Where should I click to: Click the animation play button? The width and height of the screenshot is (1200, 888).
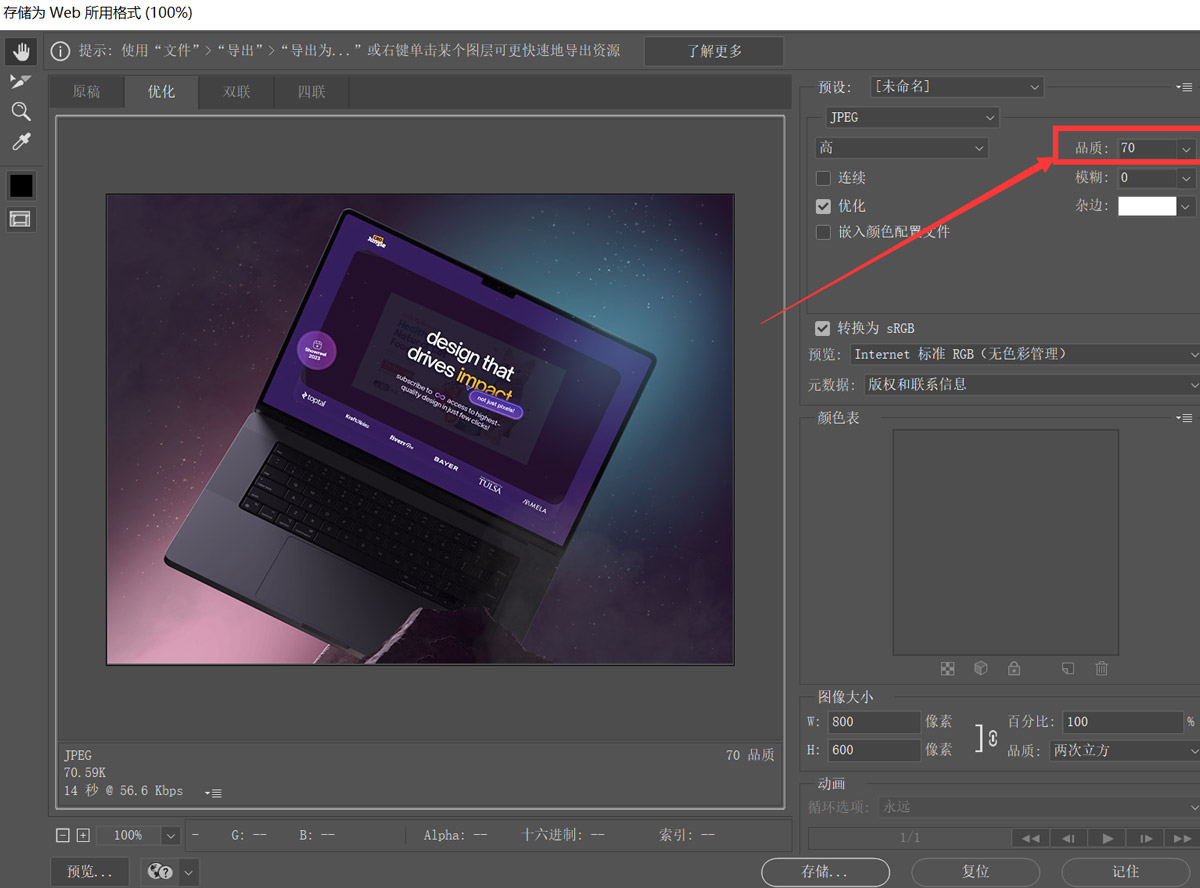pyautogui.click(x=1107, y=838)
